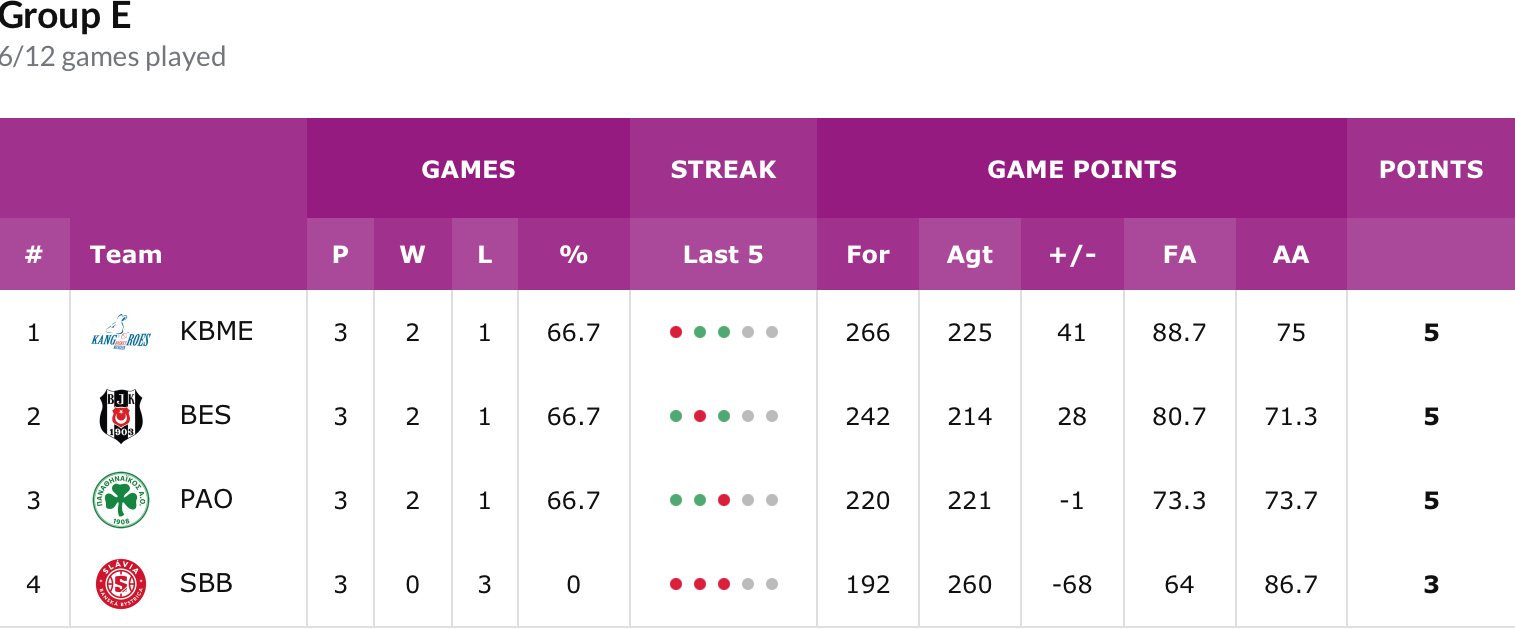Click the FA column header
The width and height of the screenshot is (1515, 629).
click(1179, 255)
